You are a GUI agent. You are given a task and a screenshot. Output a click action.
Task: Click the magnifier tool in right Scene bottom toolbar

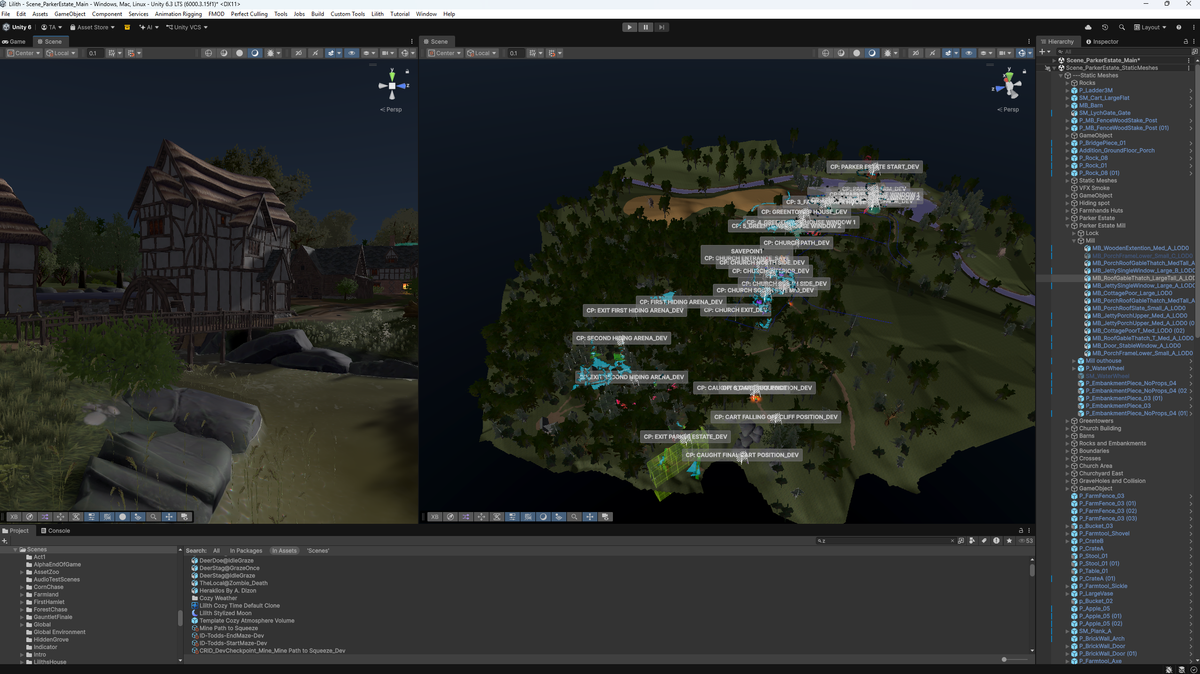[x=574, y=517]
